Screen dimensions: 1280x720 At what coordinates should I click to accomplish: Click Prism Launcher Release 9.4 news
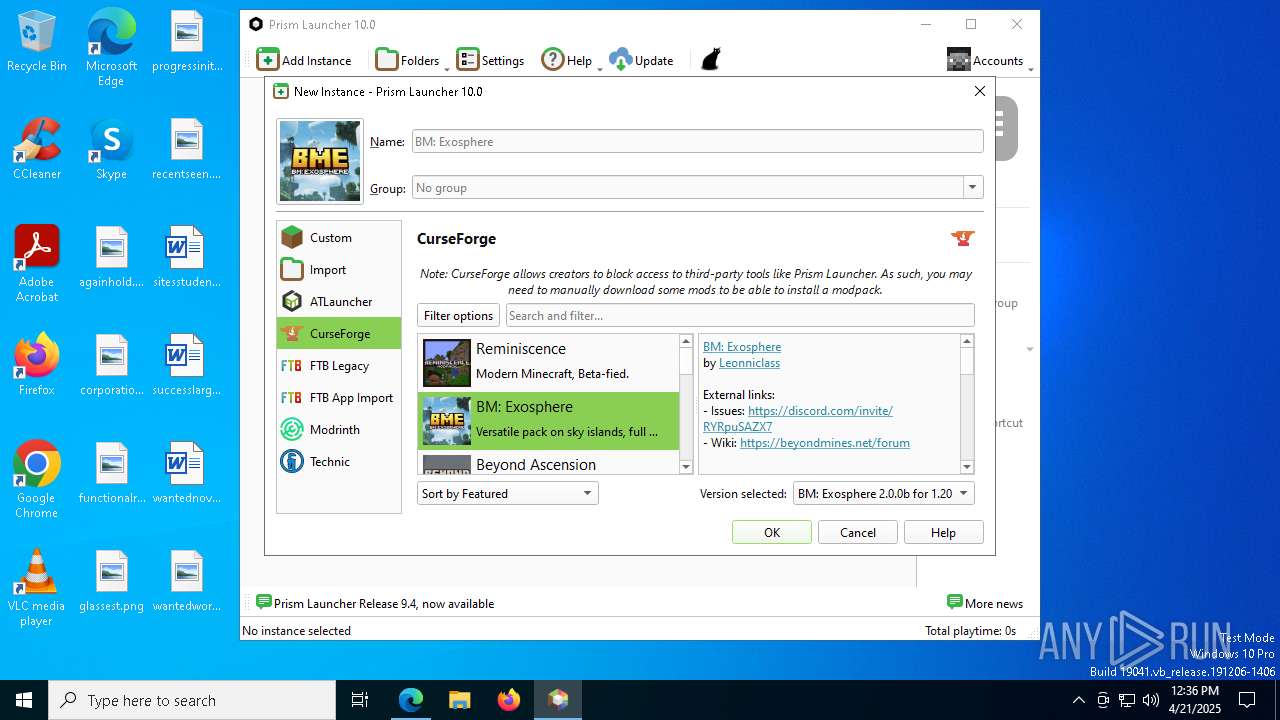tap(375, 603)
